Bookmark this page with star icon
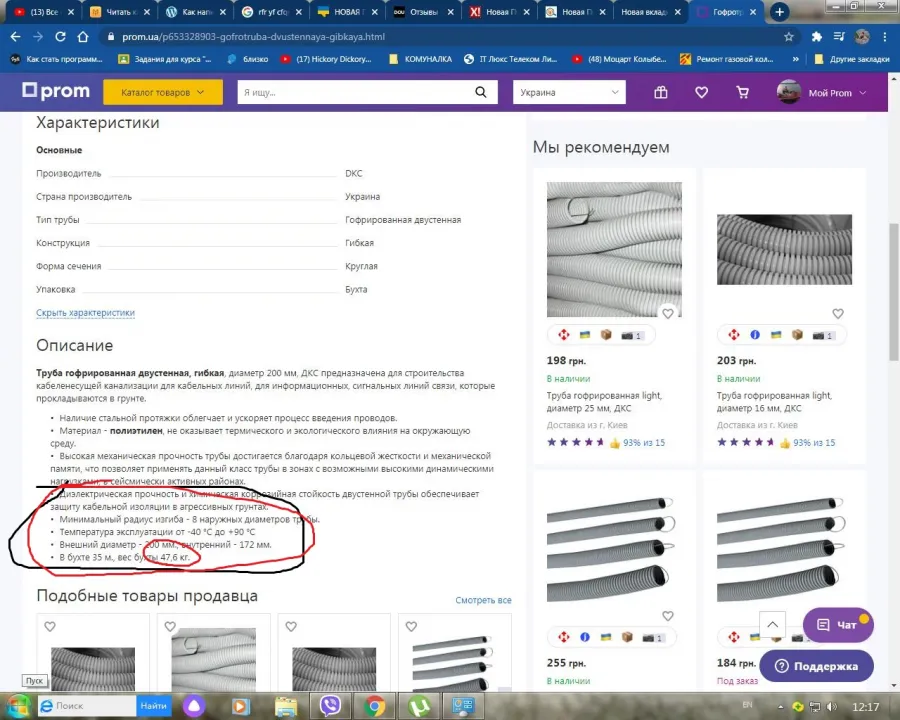 point(789,37)
